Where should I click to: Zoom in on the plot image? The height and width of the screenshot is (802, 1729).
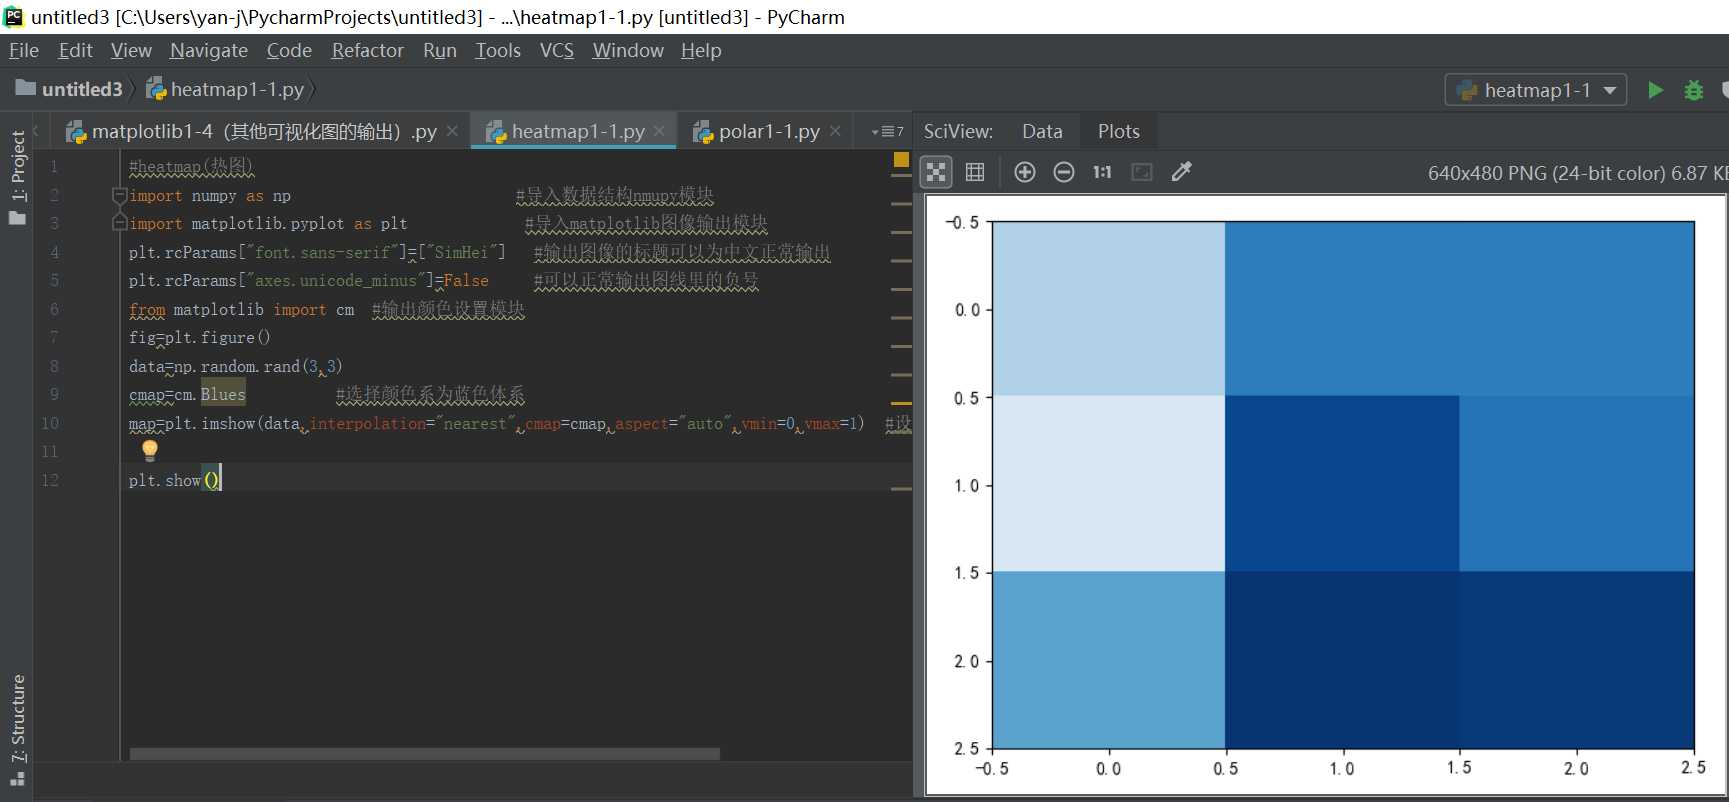pos(1025,172)
